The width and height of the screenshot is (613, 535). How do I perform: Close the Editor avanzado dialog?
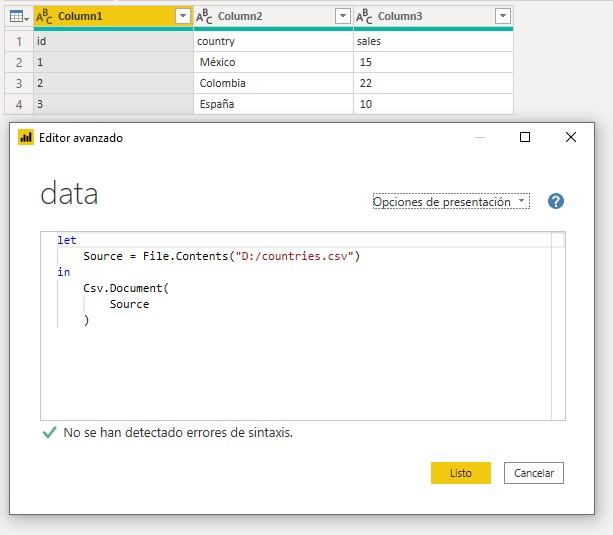pyautogui.click(x=571, y=137)
